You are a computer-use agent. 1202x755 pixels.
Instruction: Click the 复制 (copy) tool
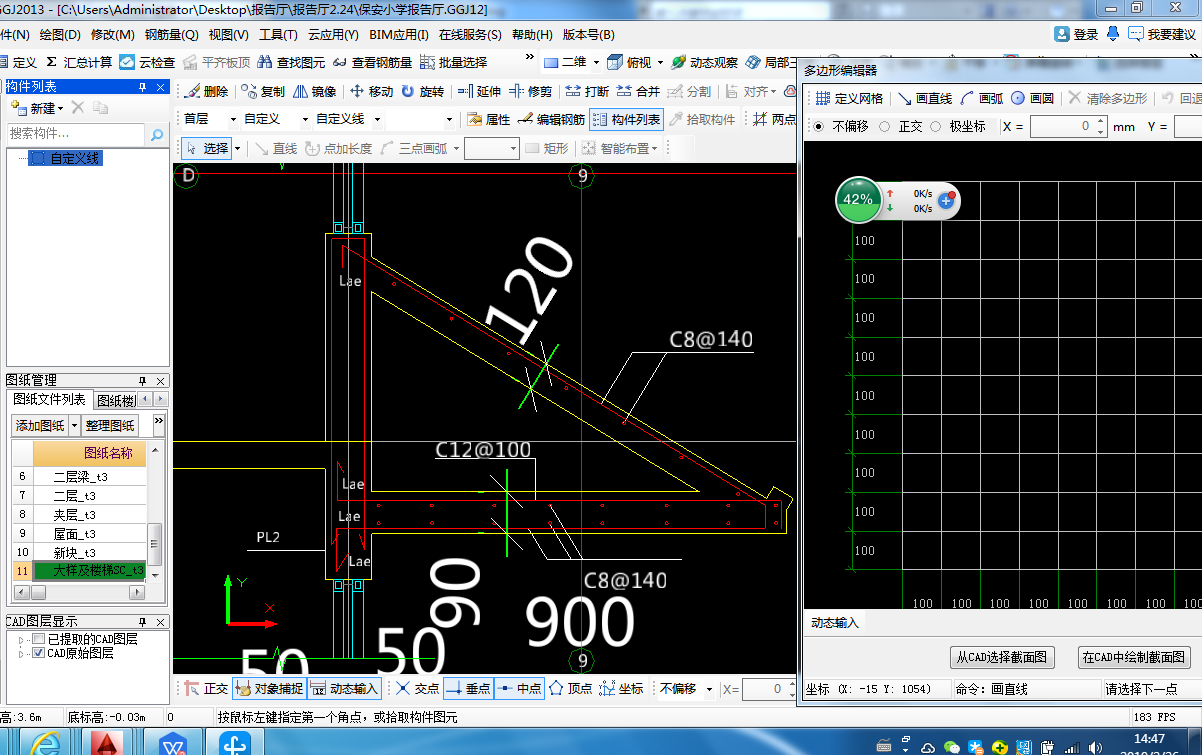(263, 91)
